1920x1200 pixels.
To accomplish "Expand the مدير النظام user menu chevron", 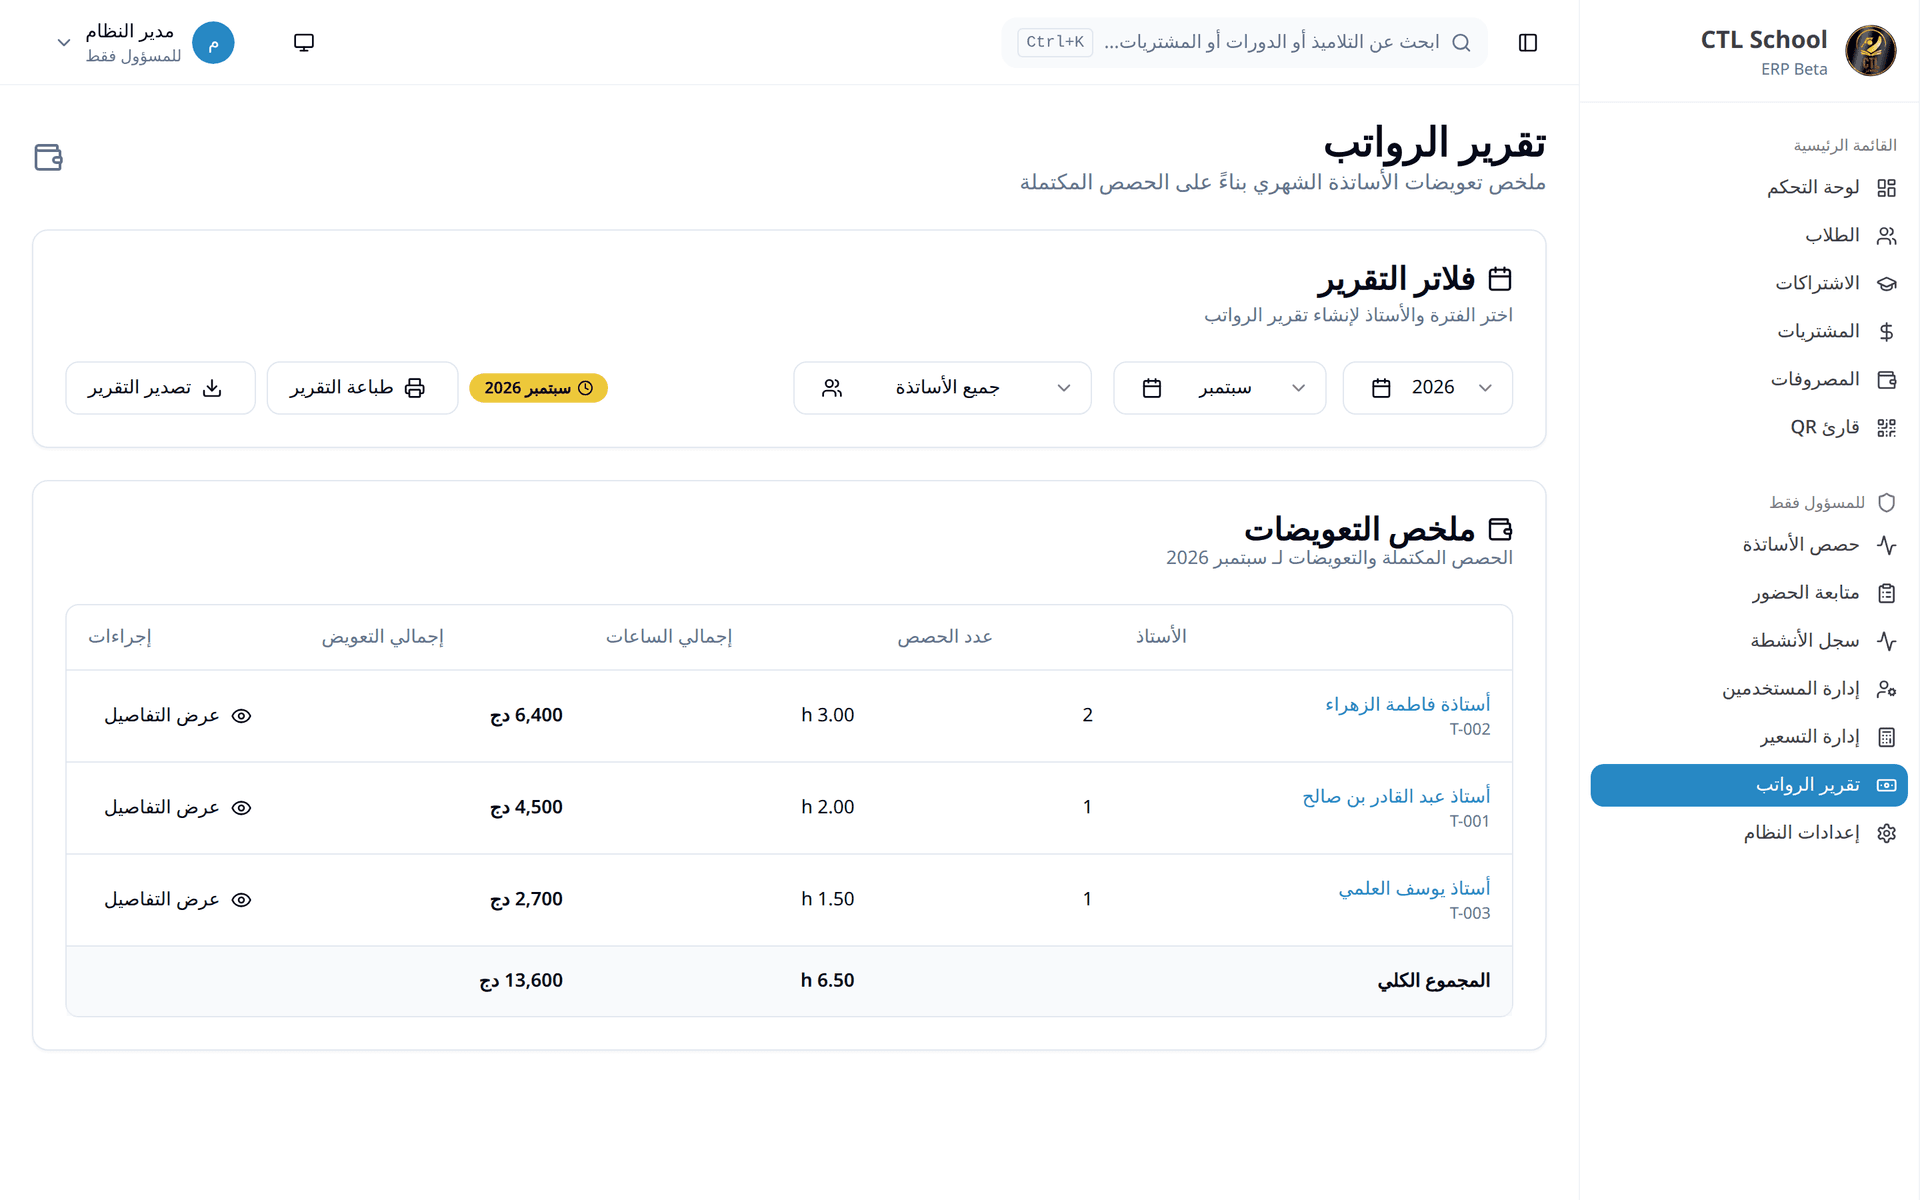I will tap(64, 43).
